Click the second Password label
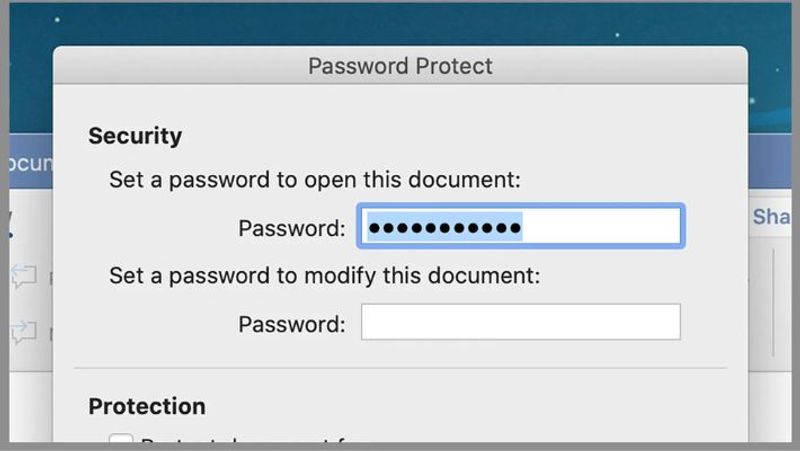Viewport: 800px width, 451px height. point(292,324)
